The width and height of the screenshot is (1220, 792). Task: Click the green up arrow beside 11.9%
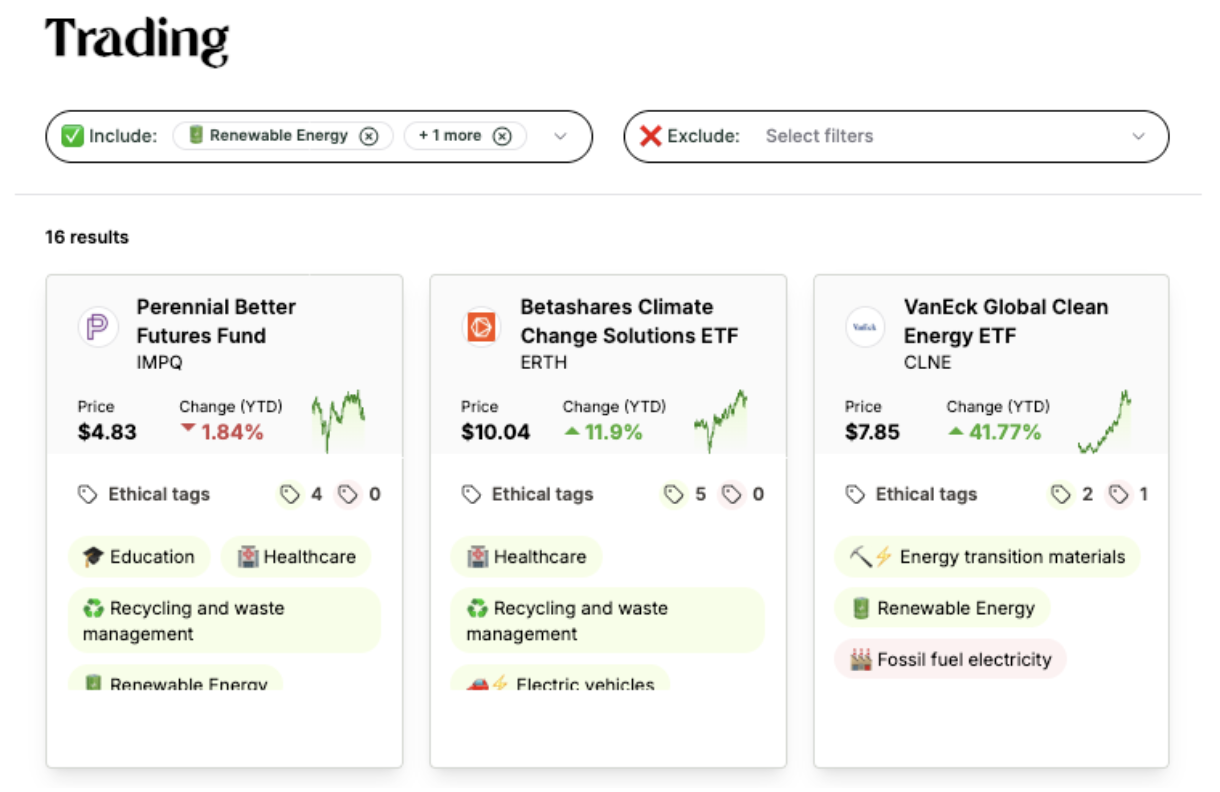pos(572,432)
